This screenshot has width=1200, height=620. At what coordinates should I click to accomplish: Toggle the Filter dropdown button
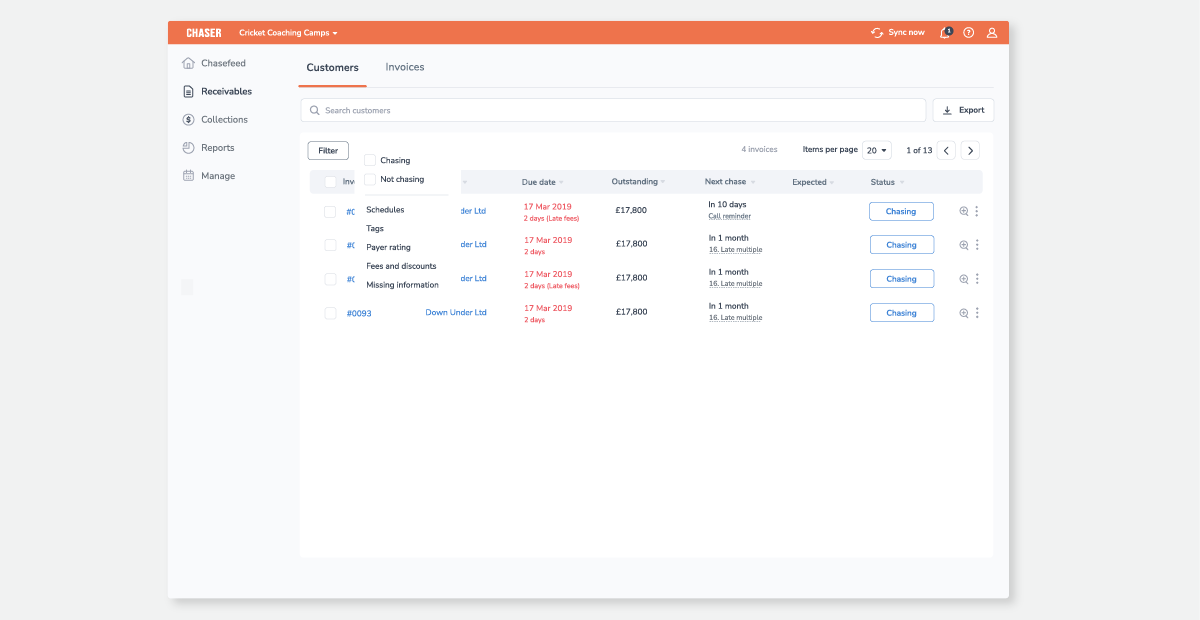coord(328,151)
